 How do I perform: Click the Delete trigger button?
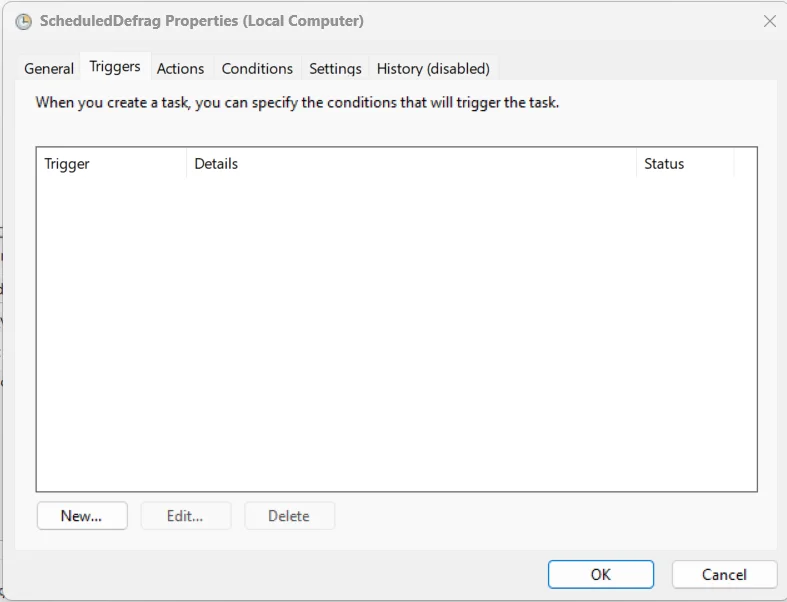289,516
